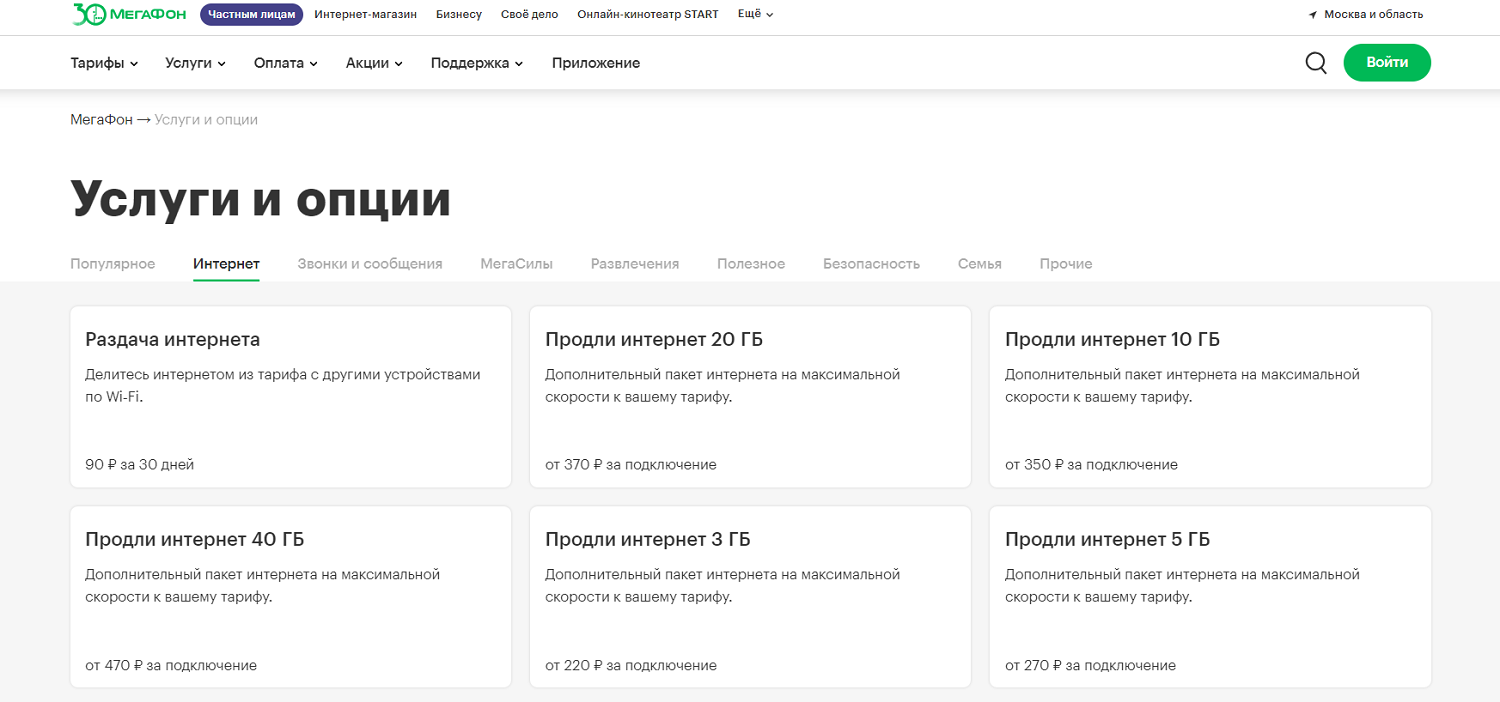
Task: Switch to the Популярное tab
Action: pyautogui.click(x=113, y=264)
